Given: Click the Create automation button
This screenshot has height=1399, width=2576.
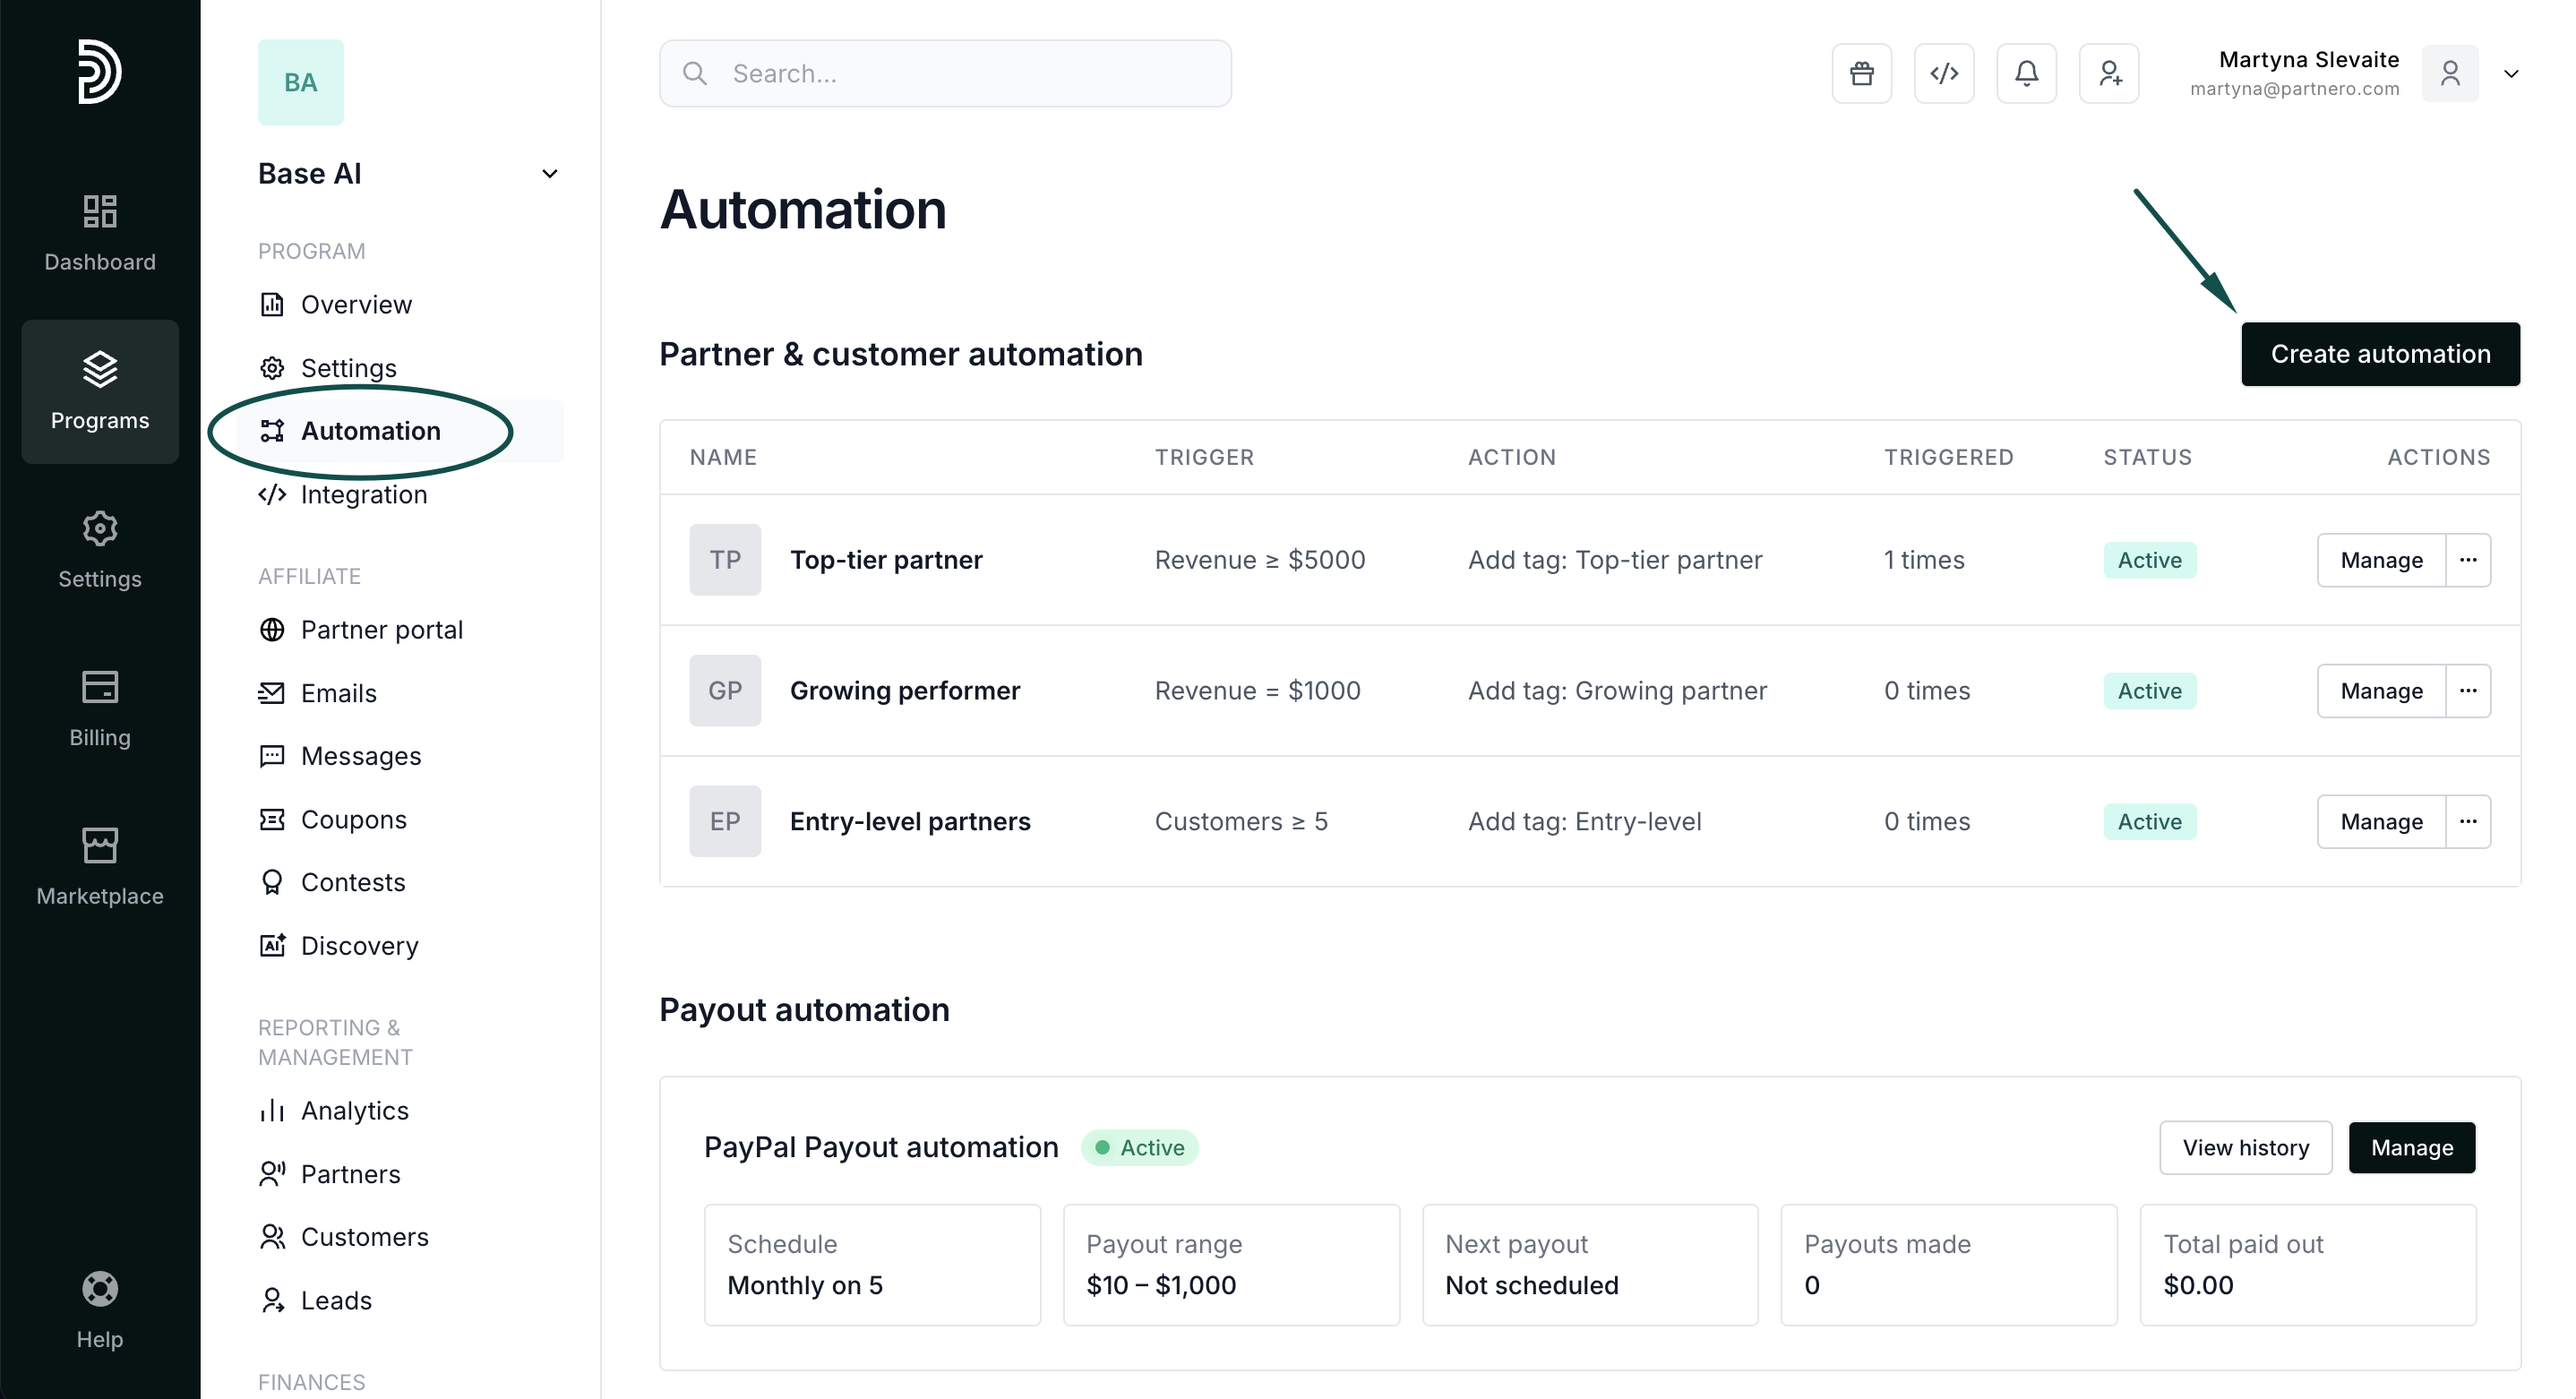Looking at the screenshot, I should tap(2379, 354).
